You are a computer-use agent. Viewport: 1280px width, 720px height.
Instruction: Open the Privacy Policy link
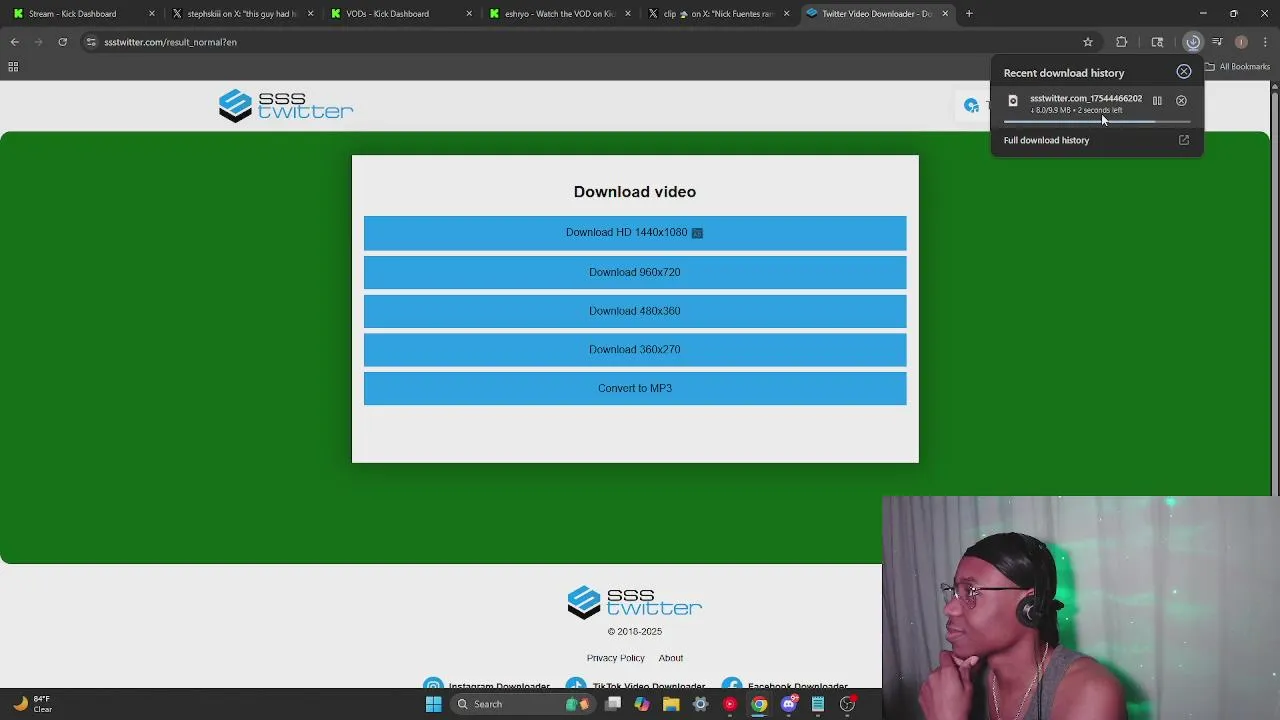click(x=616, y=658)
